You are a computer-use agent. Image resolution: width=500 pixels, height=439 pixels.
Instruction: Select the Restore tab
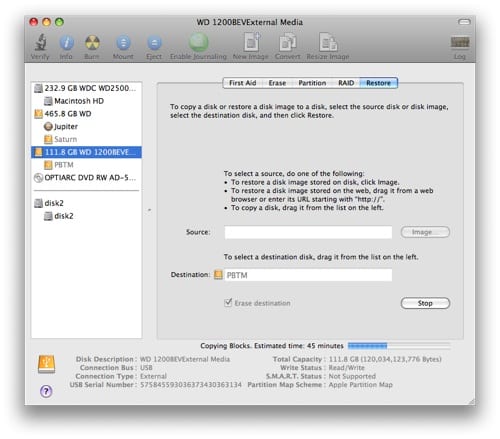[378, 83]
